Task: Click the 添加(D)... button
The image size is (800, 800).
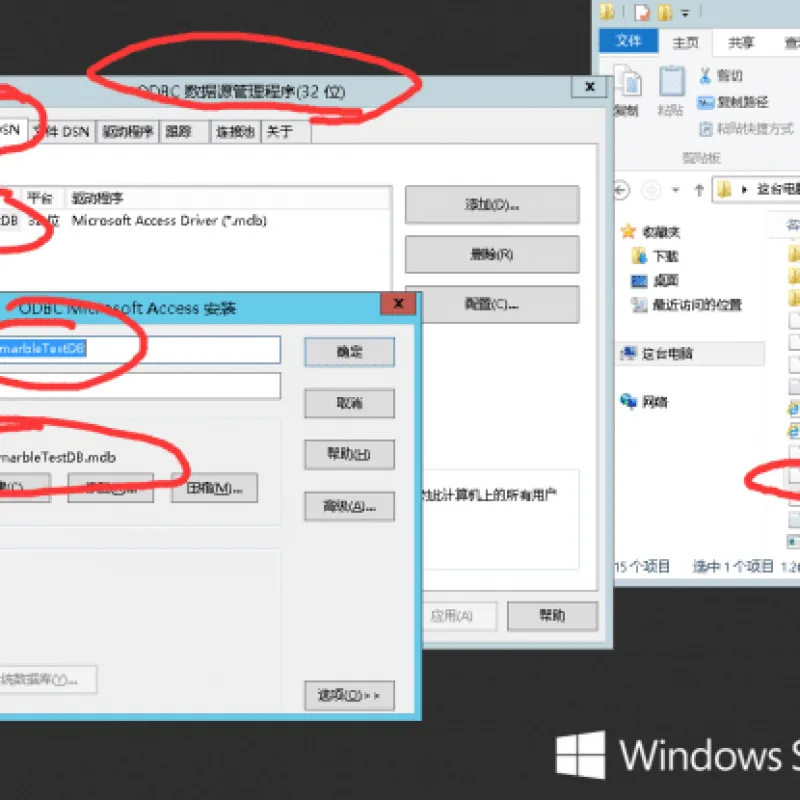Action: pos(492,205)
